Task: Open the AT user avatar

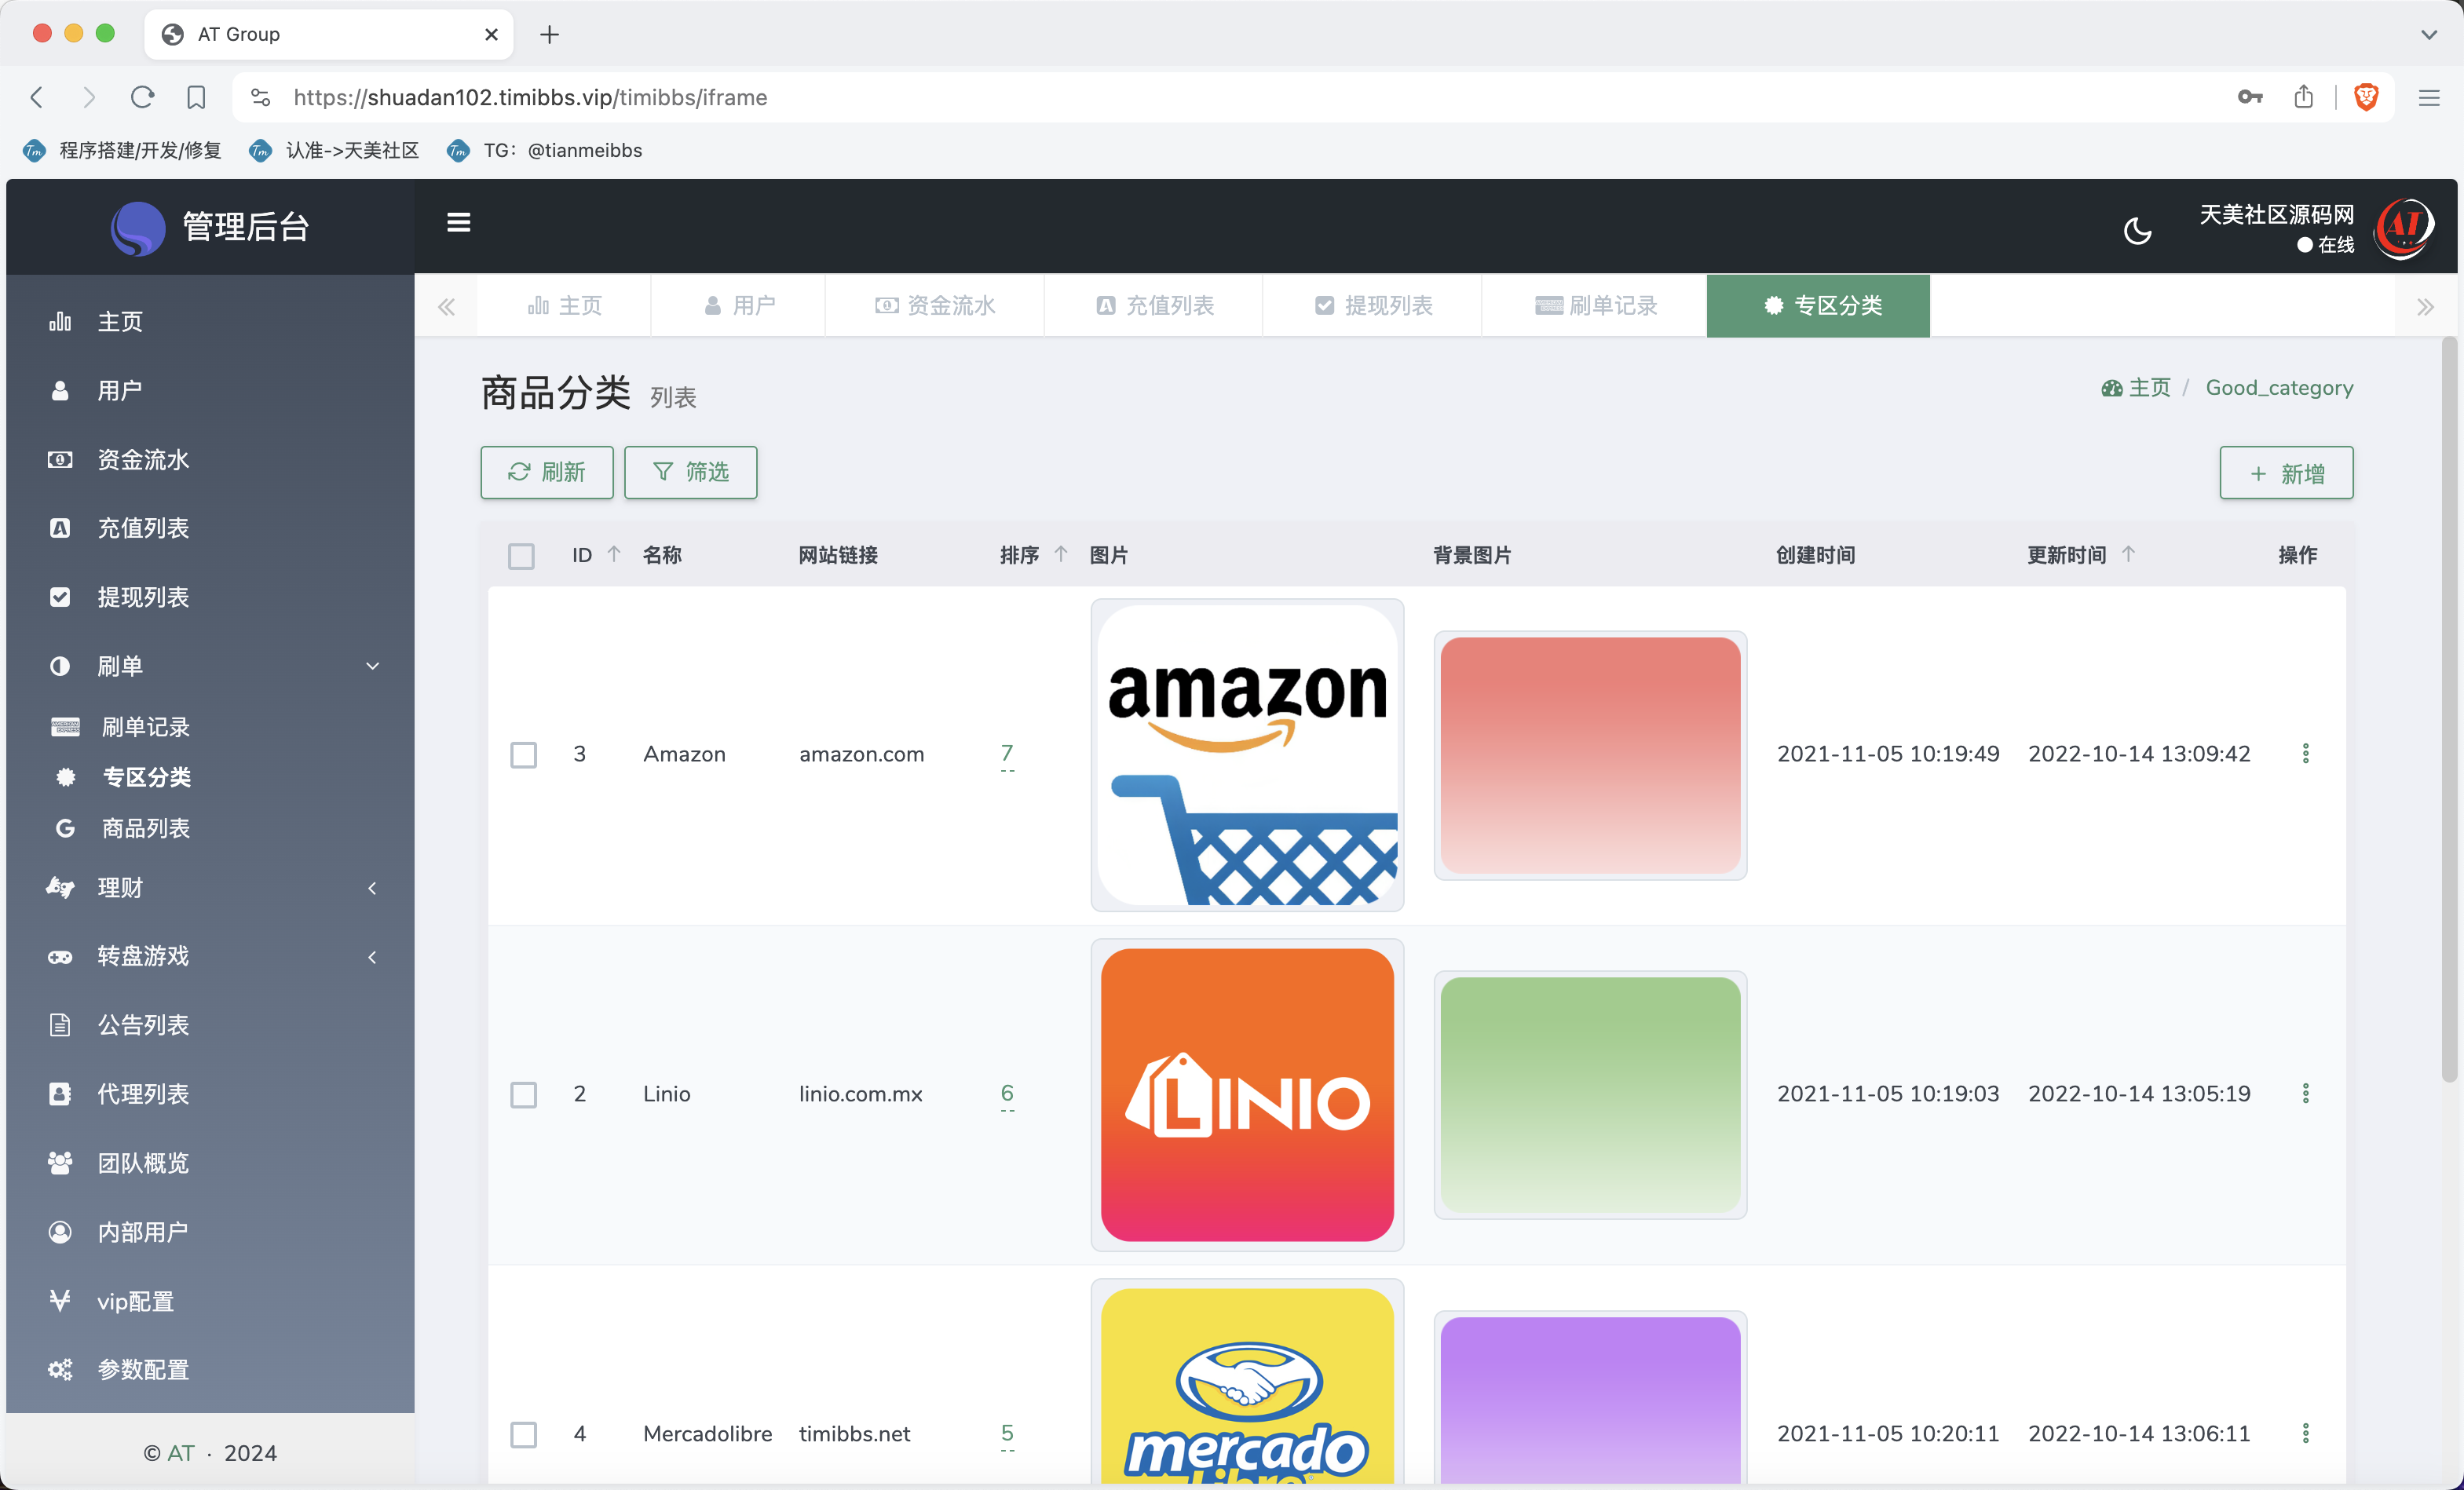Action: [x=2404, y=228]
